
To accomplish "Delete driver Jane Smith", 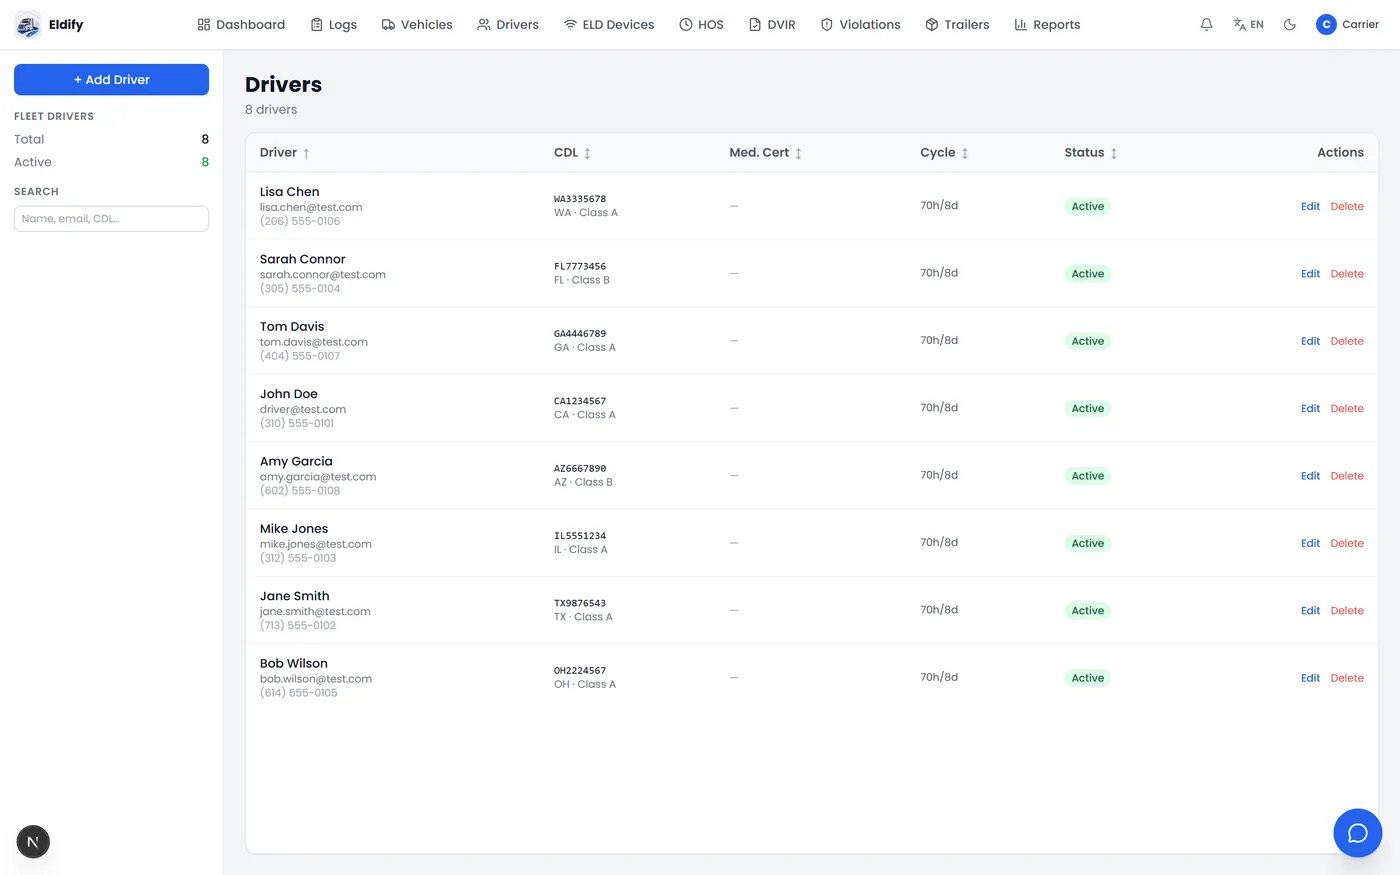I will pos(1347,611).
